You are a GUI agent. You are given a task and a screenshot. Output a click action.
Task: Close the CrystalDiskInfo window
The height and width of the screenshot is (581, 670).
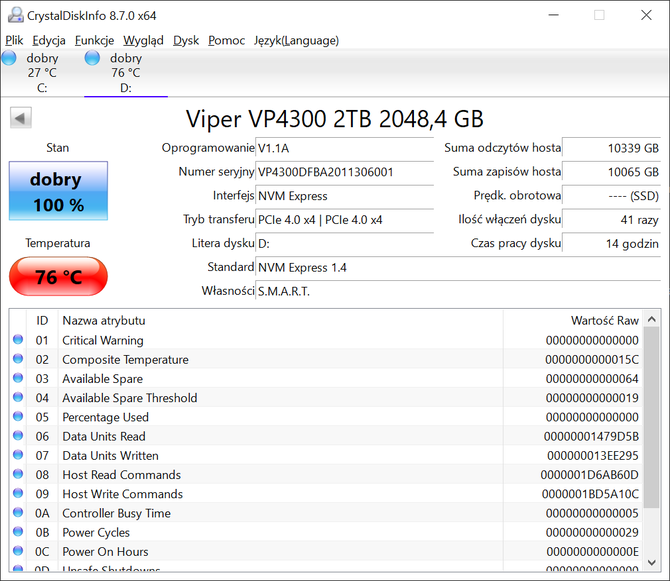[x=646, y=15]
